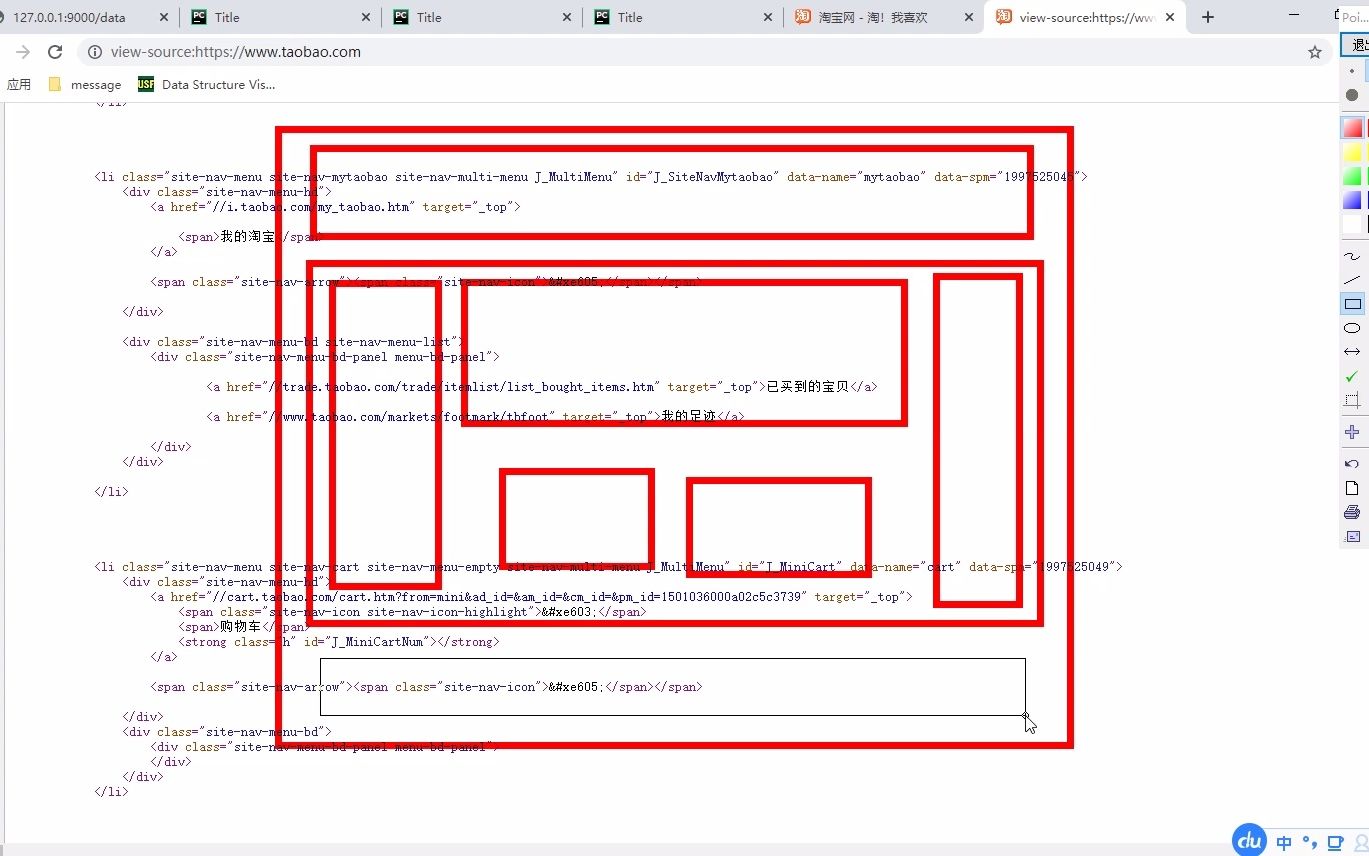Screen dimensions: 1369x856
Task: Switch to the second Title tab
Action: click(480, 17)
